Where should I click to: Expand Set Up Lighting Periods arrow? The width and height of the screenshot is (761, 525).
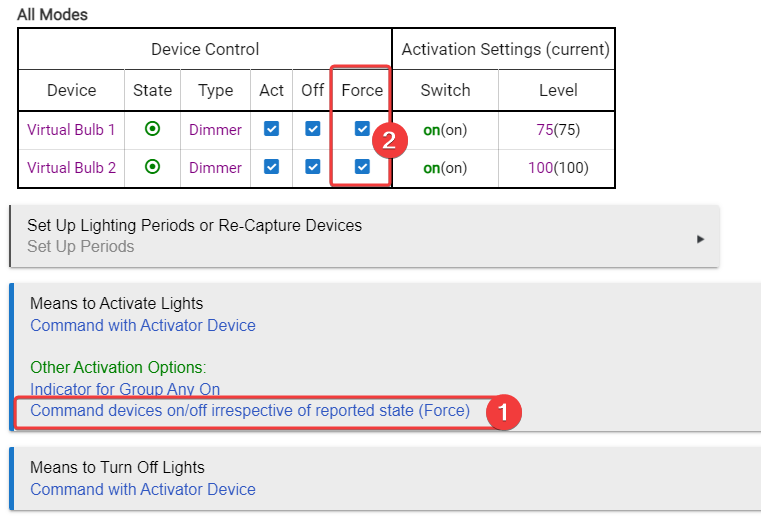pyautogui.click(x=700, y=239)
